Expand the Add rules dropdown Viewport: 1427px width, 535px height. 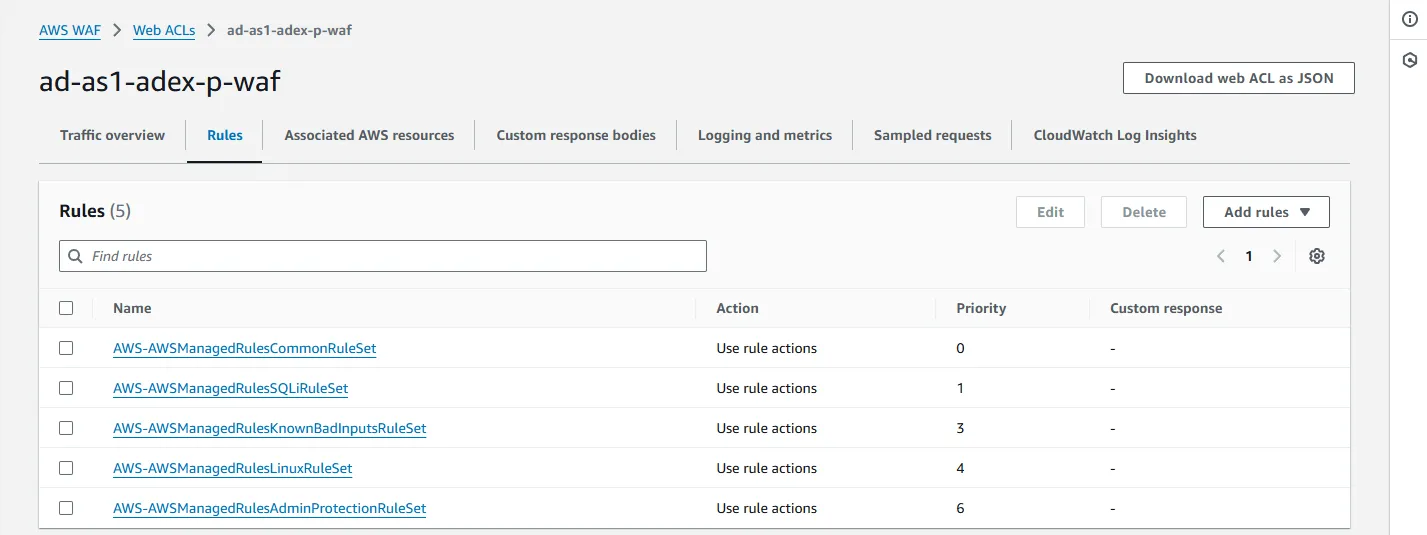1266,212
